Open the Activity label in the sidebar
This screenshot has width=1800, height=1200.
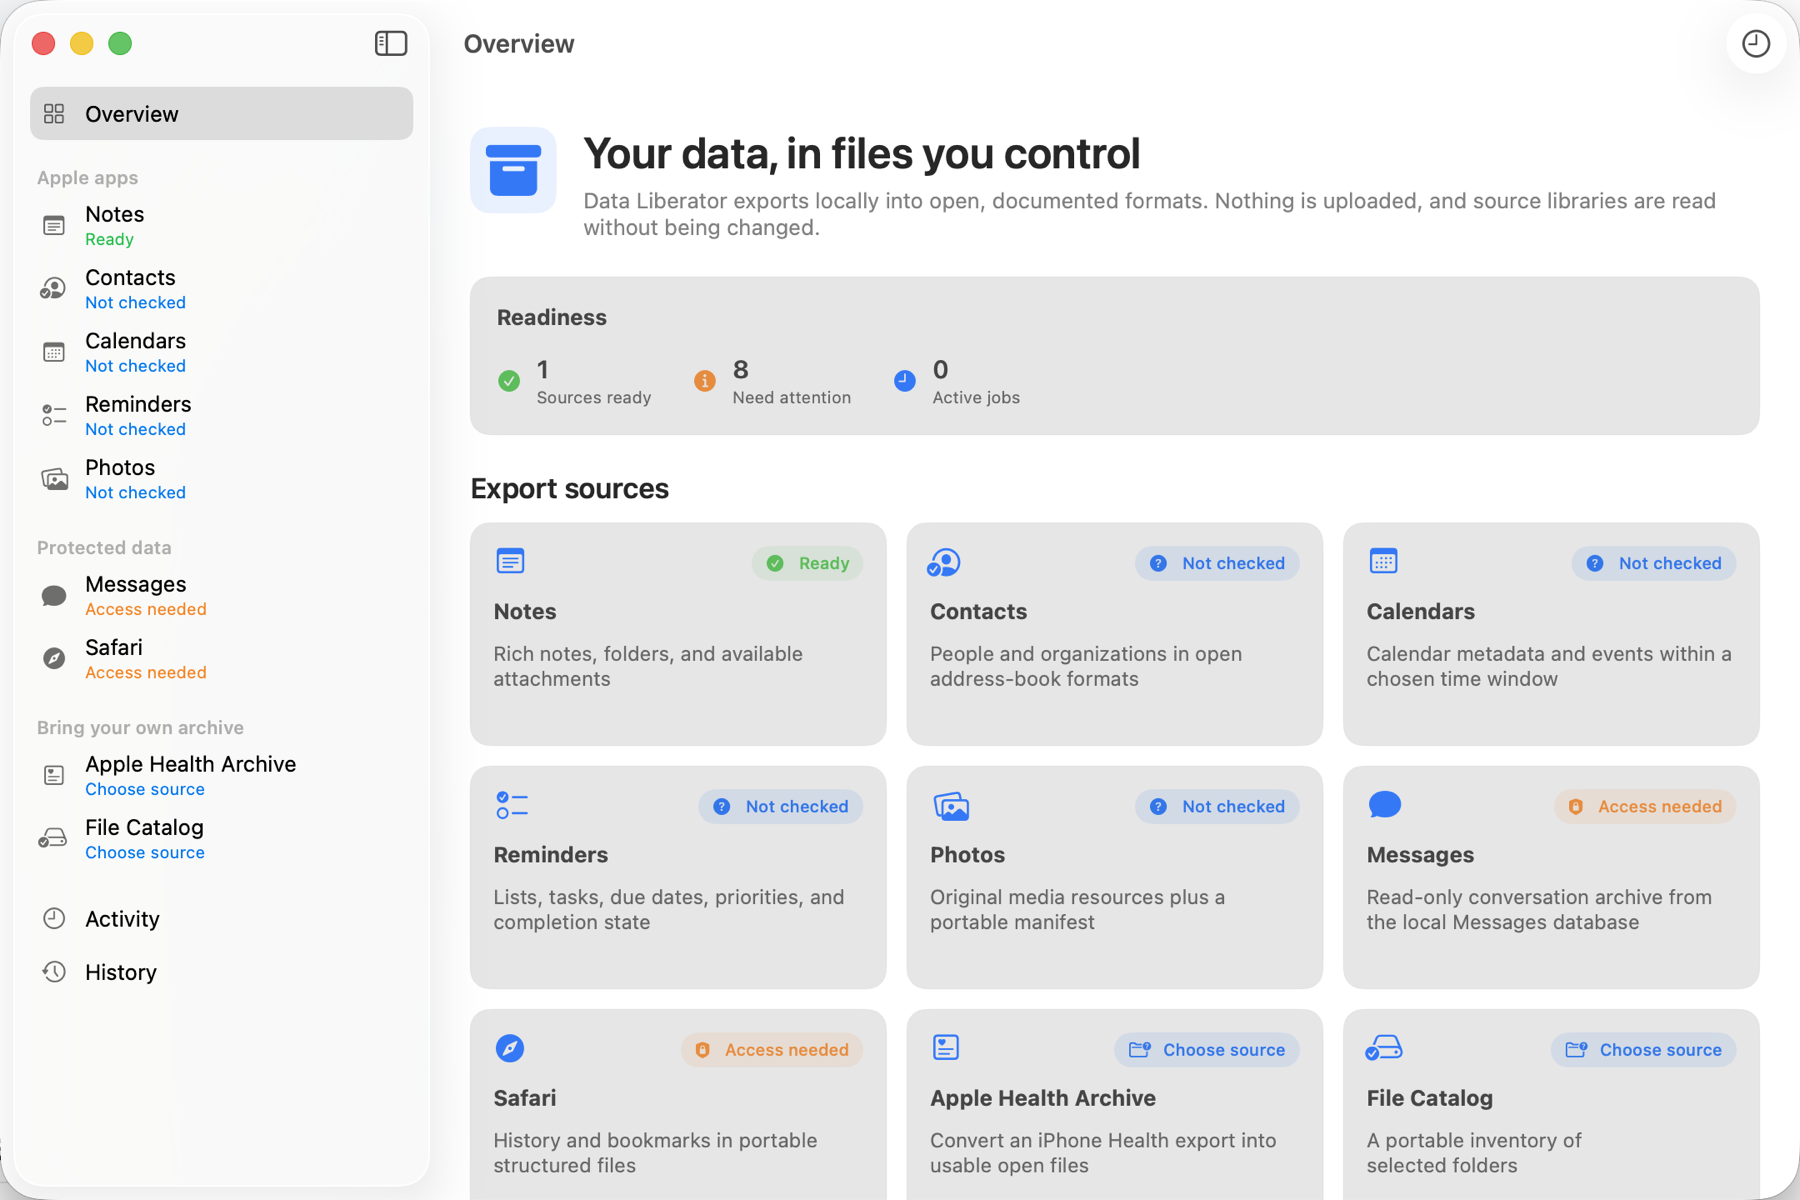click(x=122, y=919)
